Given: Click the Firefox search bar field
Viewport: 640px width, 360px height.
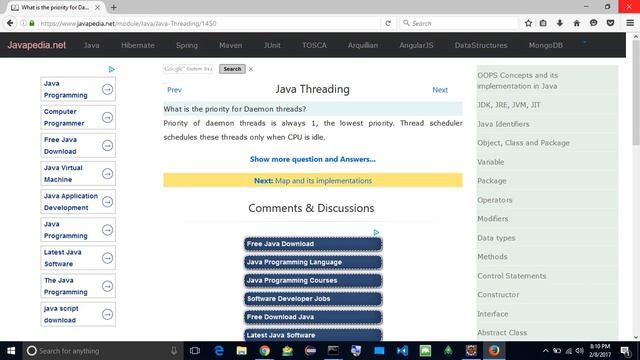Looking at the screenshot, I should click(x=459, y=23).
